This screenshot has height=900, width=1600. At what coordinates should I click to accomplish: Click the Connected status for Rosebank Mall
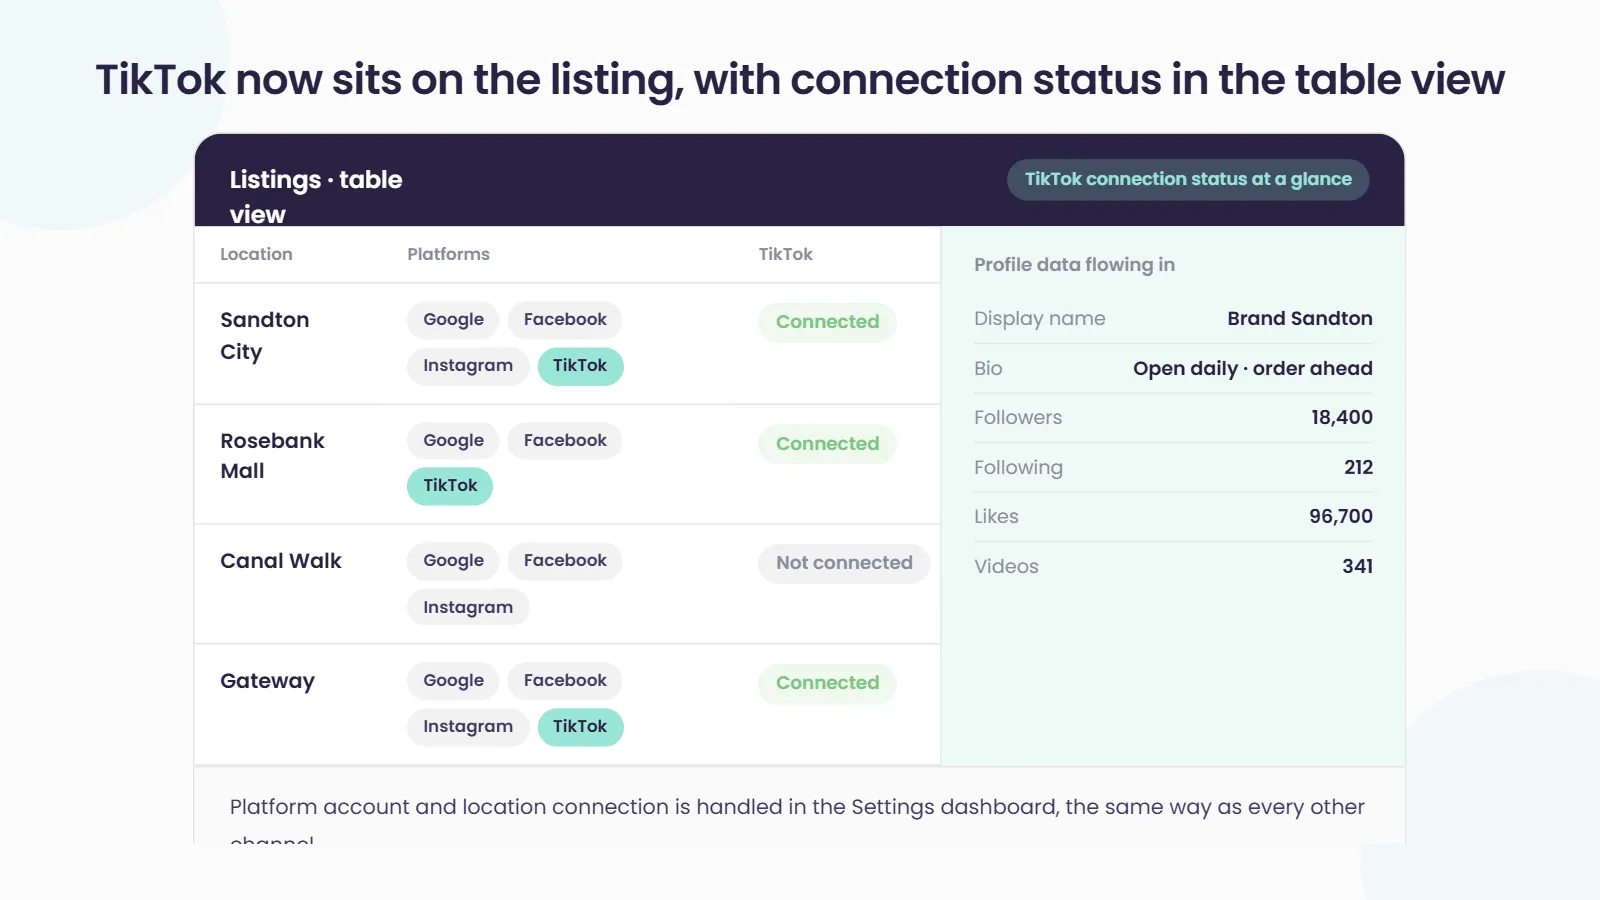pos(828,444)
